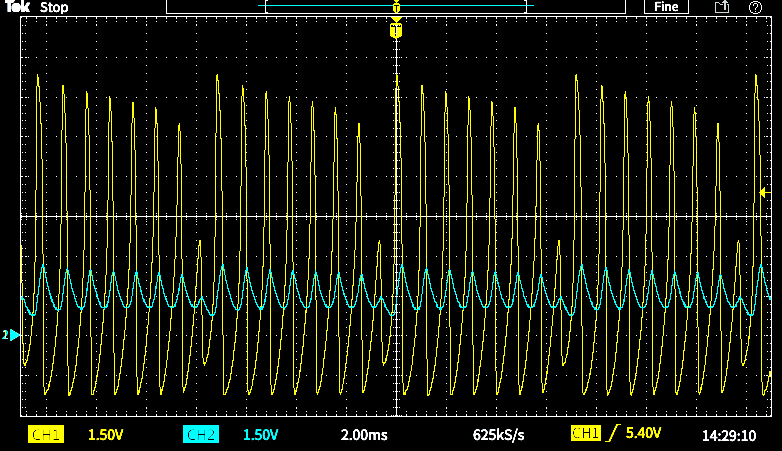Click the Tek logo in the corner
This screenshot has width=782, height=451.
tap(16, 7)
